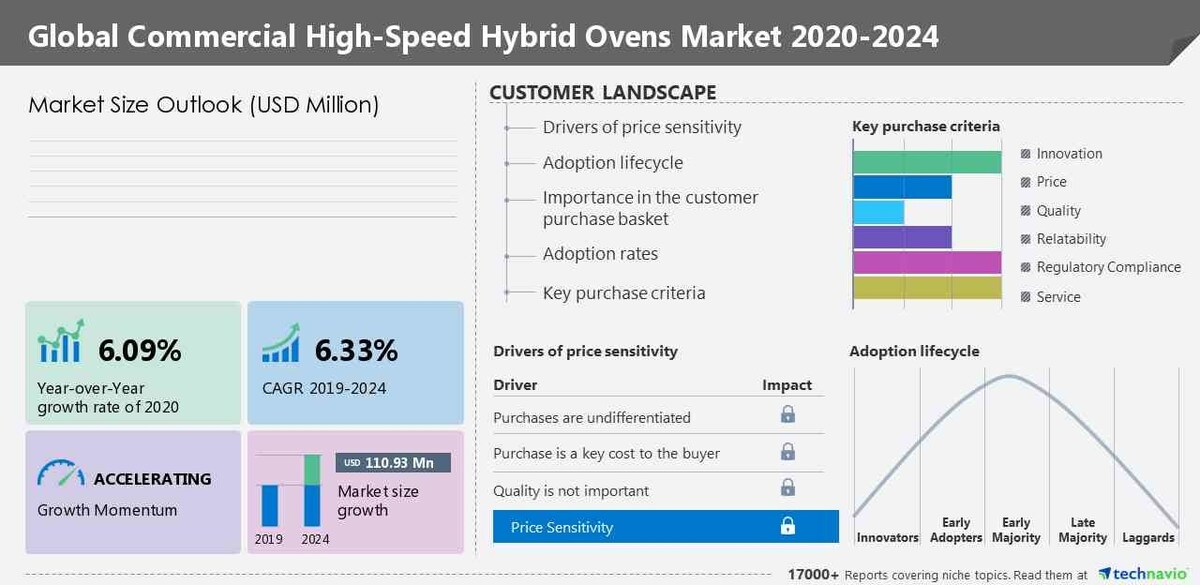Click the green Innovation bar
The height and width of the screenshot is (585, 1200).
click(927, 162)
